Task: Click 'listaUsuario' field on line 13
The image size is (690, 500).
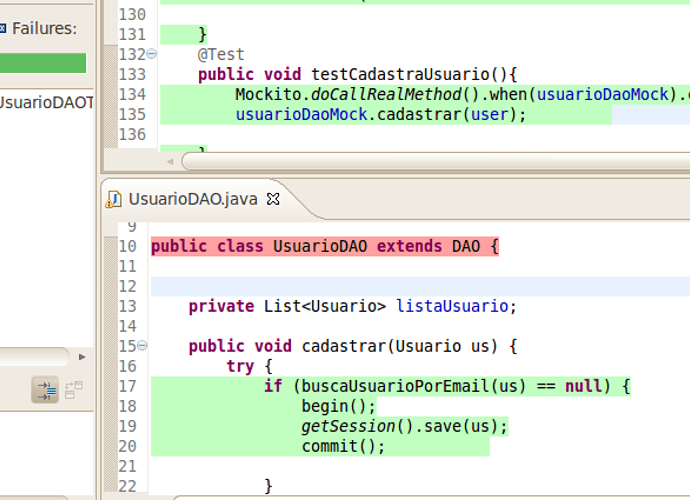Action: [452, 306]
